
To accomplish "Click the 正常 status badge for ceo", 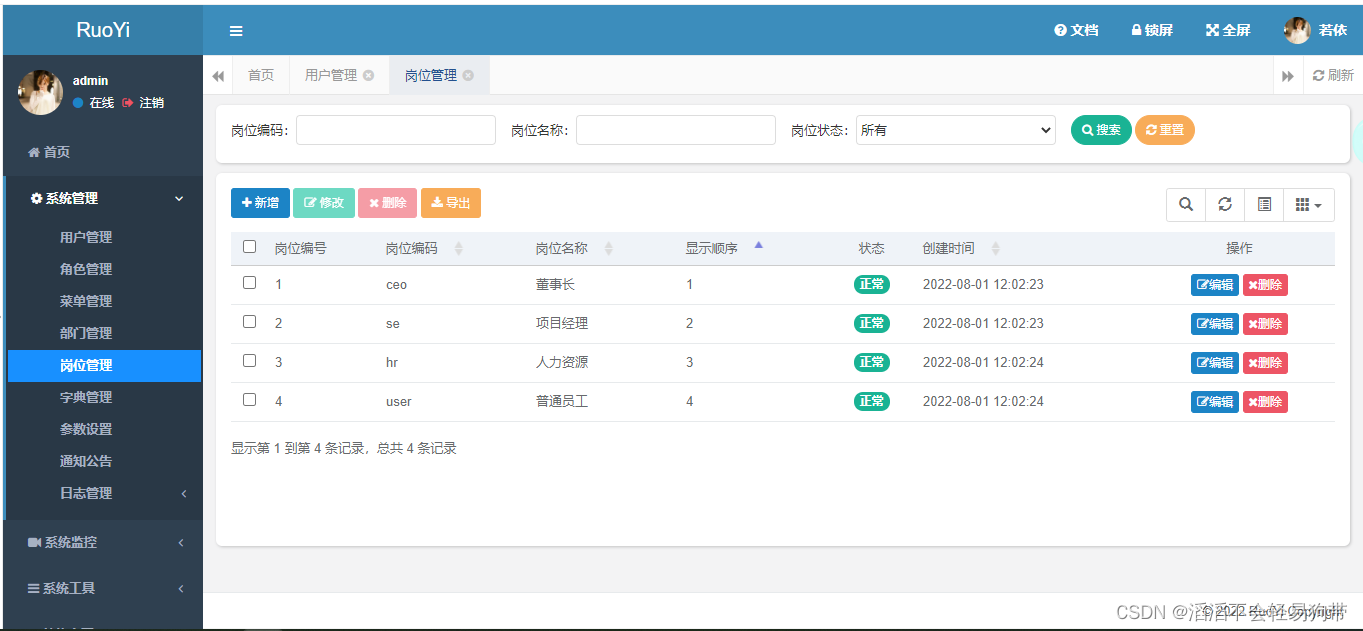I will (x=871, y=284).
